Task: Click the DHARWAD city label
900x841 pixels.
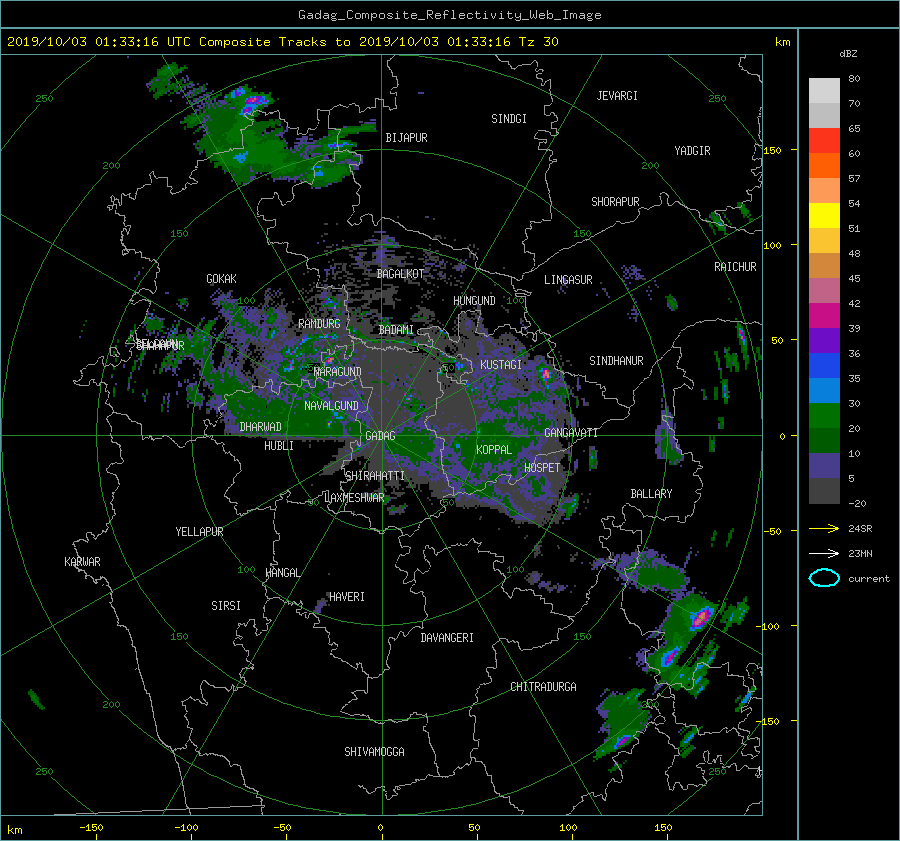Action: point(260,427)
